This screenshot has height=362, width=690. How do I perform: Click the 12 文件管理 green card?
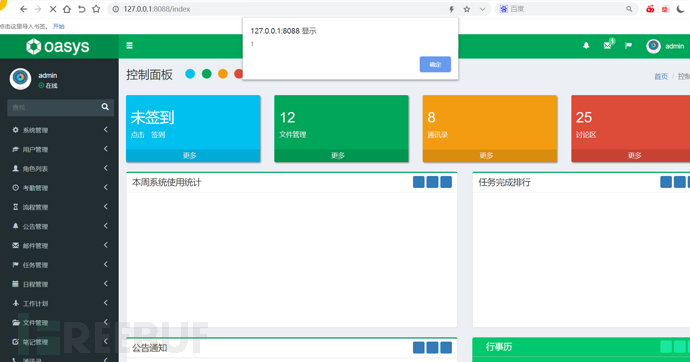tap(341, 128)
